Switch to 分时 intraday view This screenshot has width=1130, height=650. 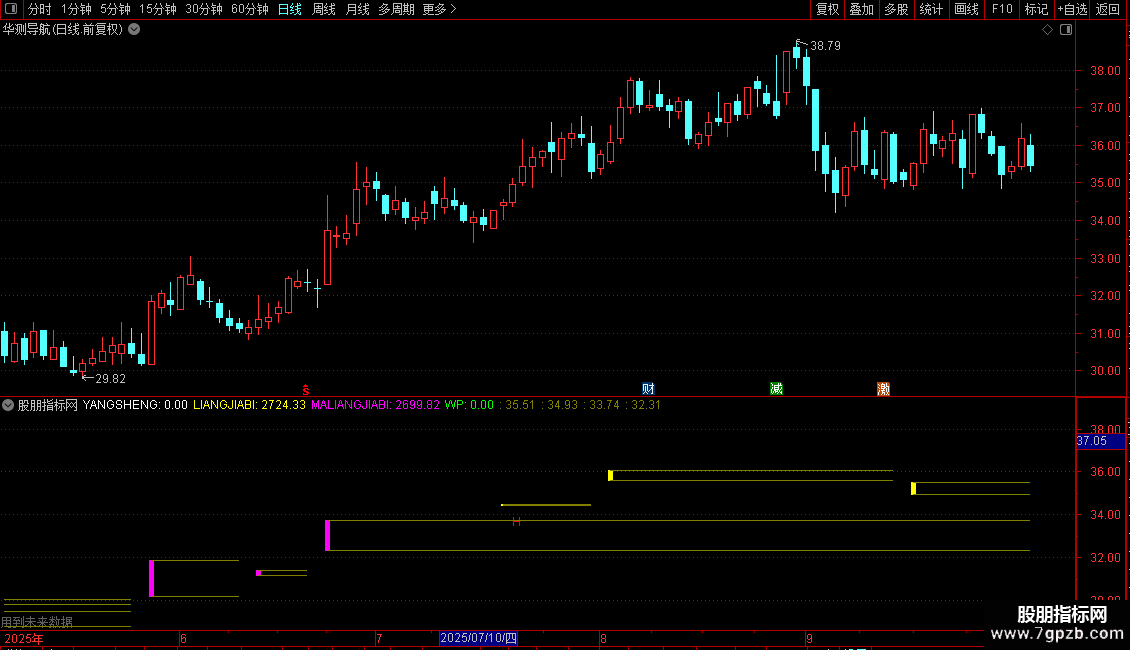(40, 9)
